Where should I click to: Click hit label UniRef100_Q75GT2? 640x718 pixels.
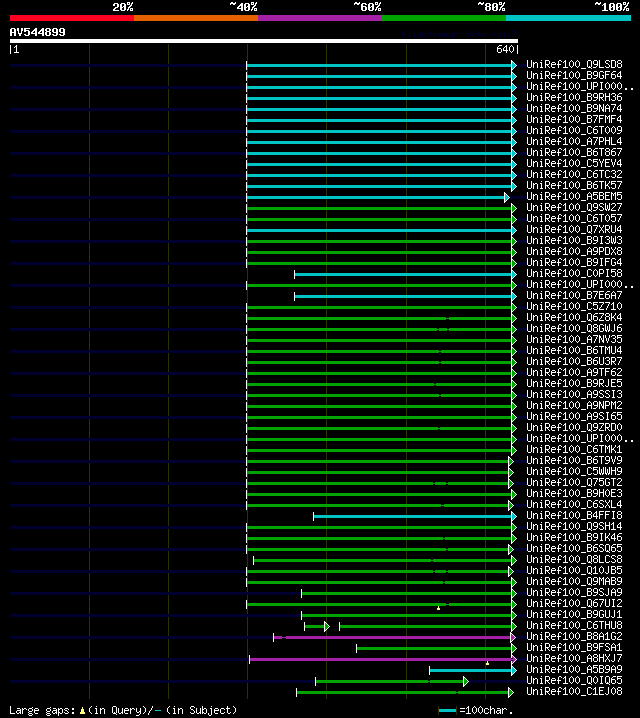[574, 482]
